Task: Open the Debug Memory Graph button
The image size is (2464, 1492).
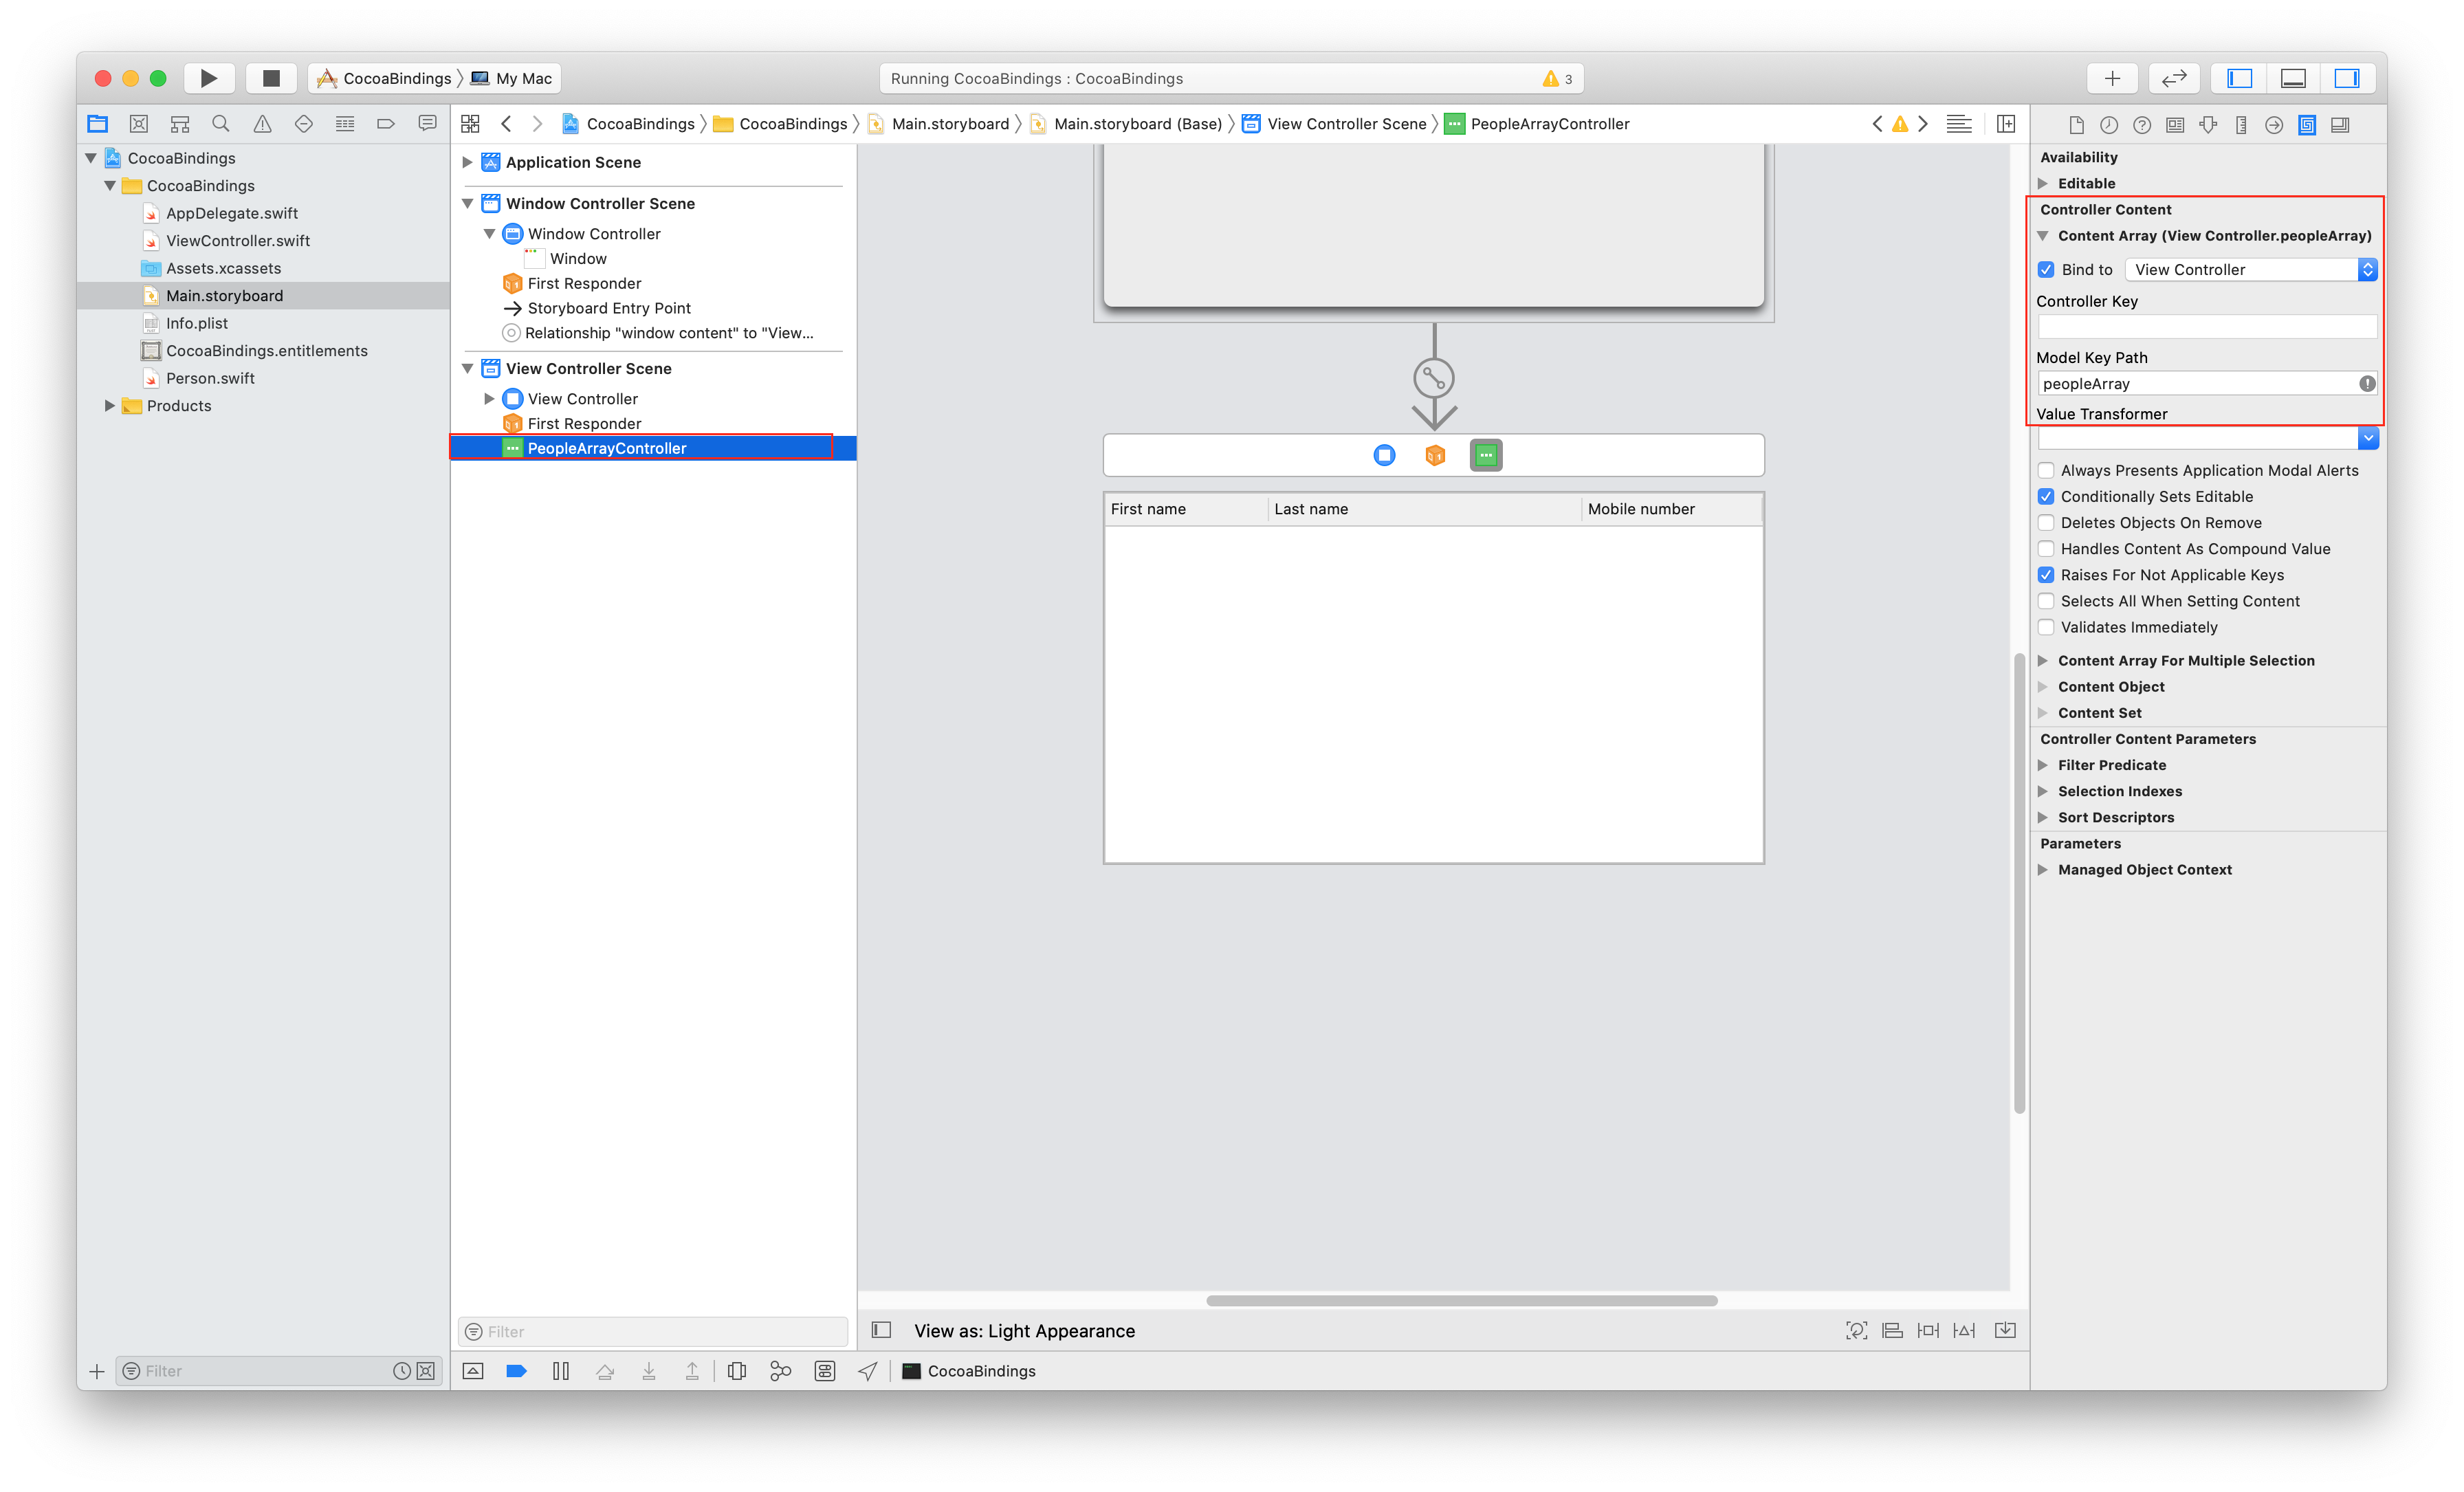Action: [x=781, y=1371]
